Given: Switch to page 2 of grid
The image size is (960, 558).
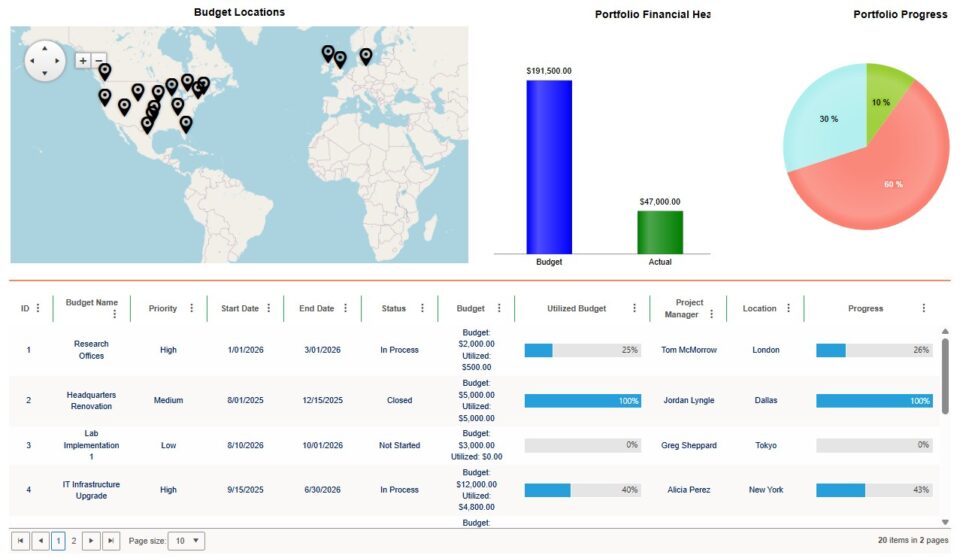Looking at the screenshot, I should pos(74,541).
